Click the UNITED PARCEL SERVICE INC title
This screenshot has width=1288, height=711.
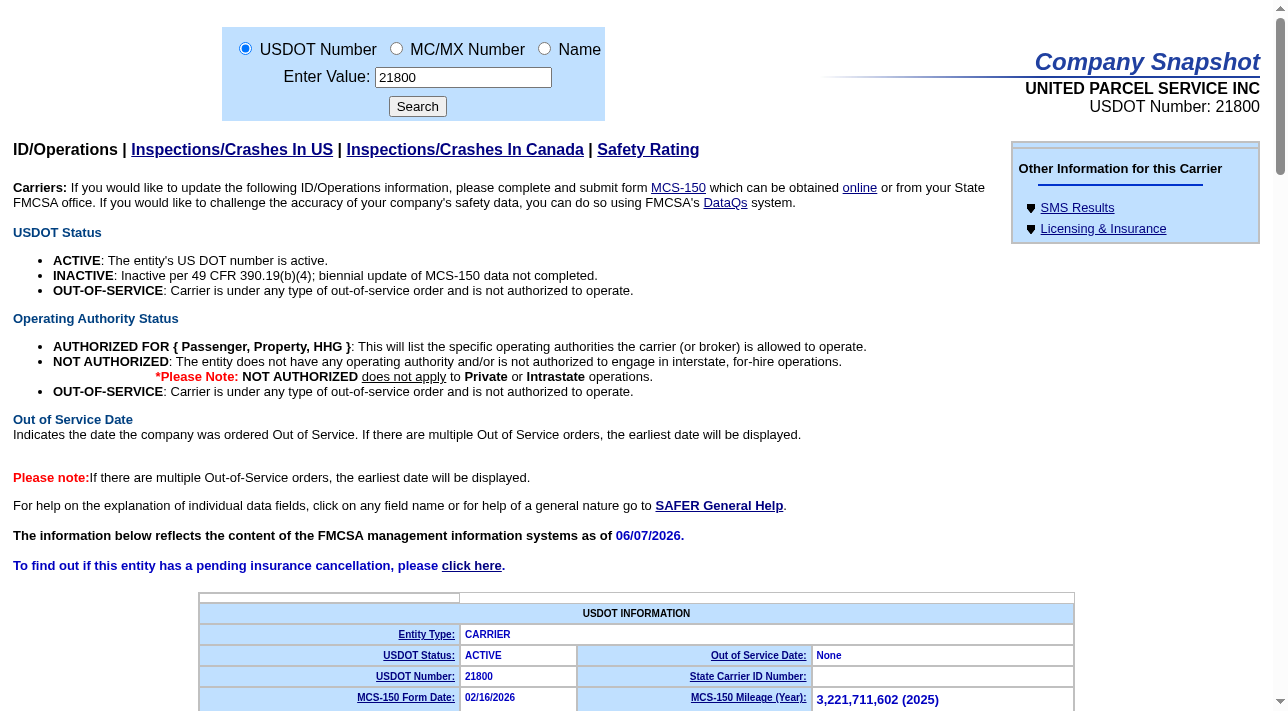pyautogui.click(x=1142, y=88)
